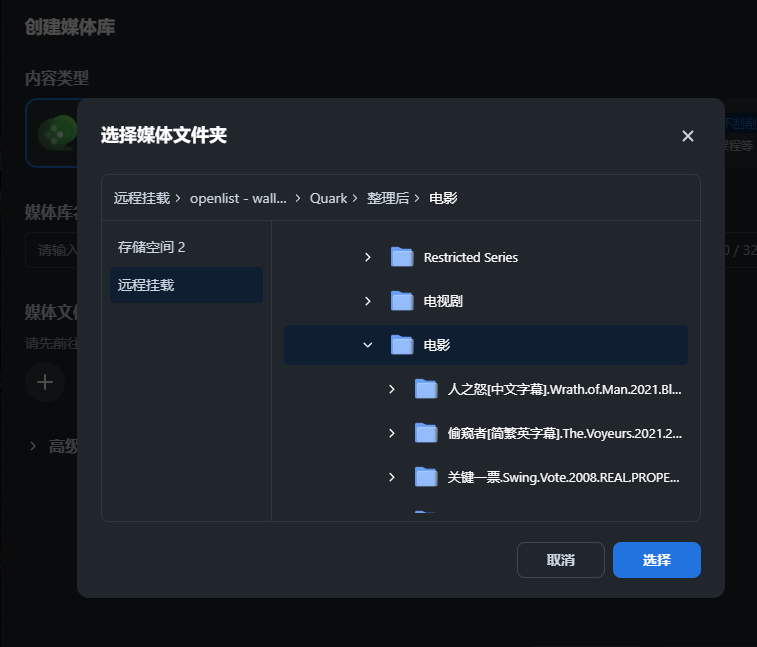Select the green content type card
The image size is (757, 647).
52,133
